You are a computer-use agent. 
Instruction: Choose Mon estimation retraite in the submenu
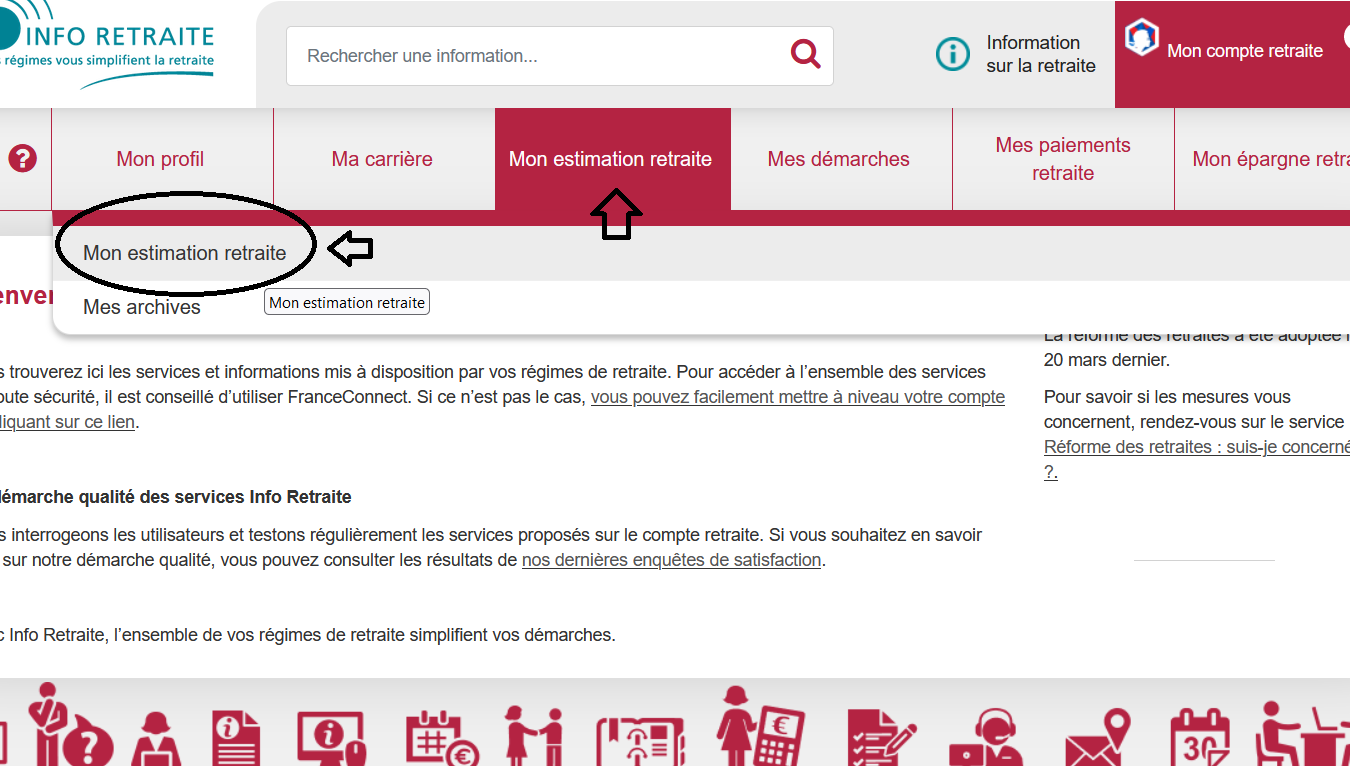(x=184, y=253)
